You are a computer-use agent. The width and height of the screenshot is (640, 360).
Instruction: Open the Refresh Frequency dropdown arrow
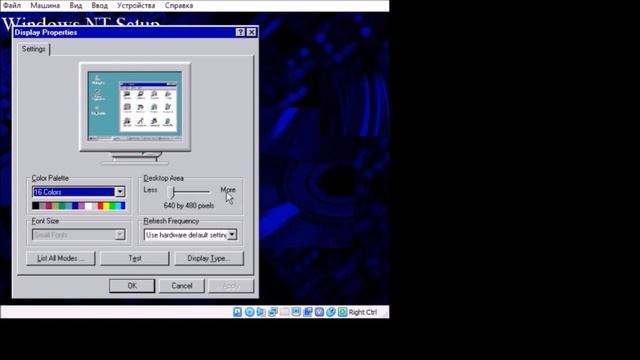tap(232, 235)
